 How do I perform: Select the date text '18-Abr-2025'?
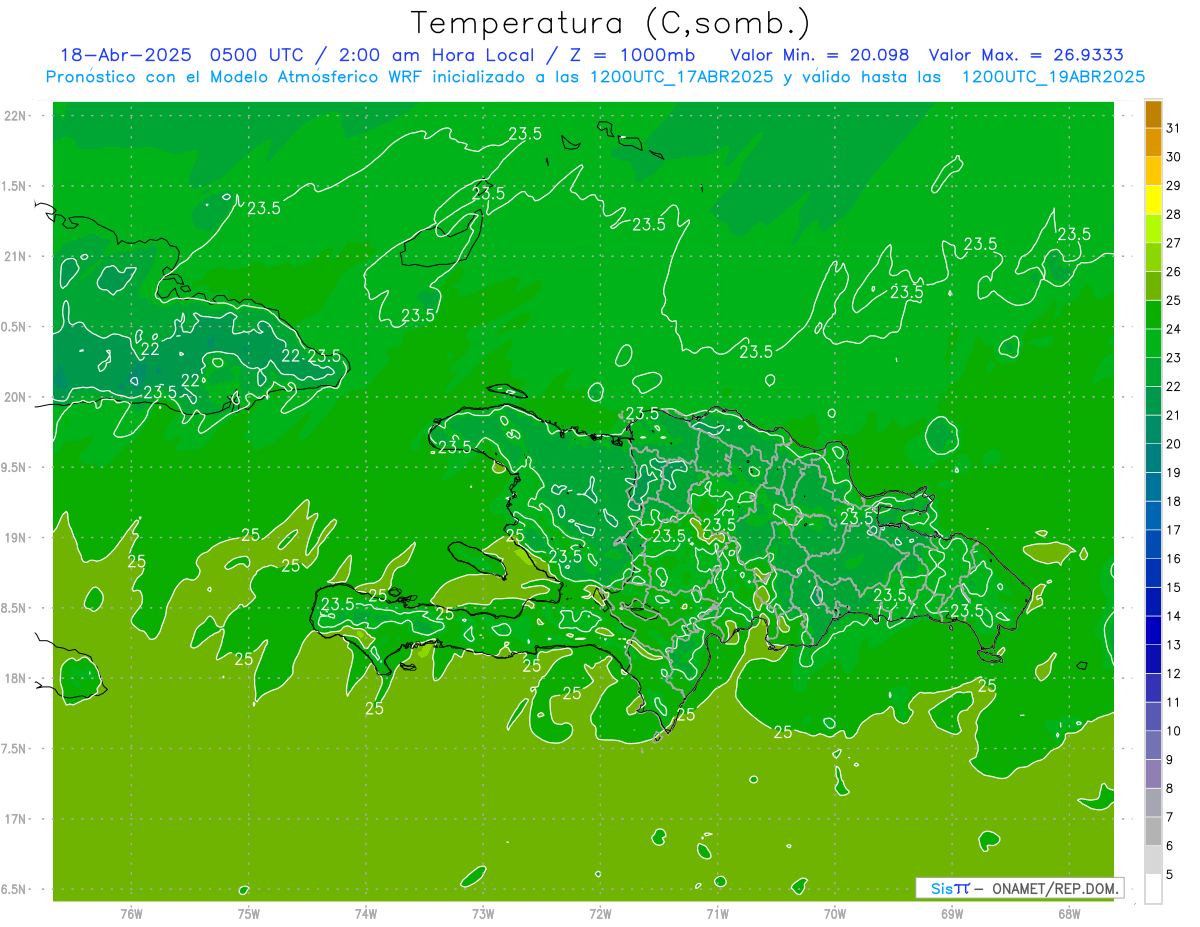(127, 55)
